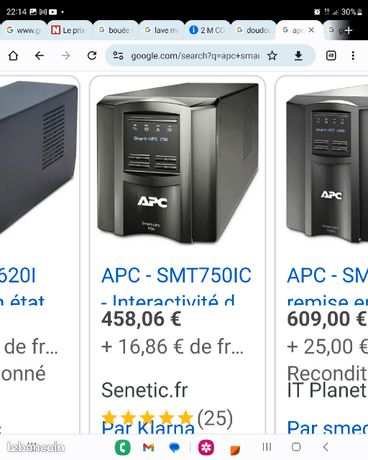Open the Gmail app icon in the taskbar

click(148, 447)
